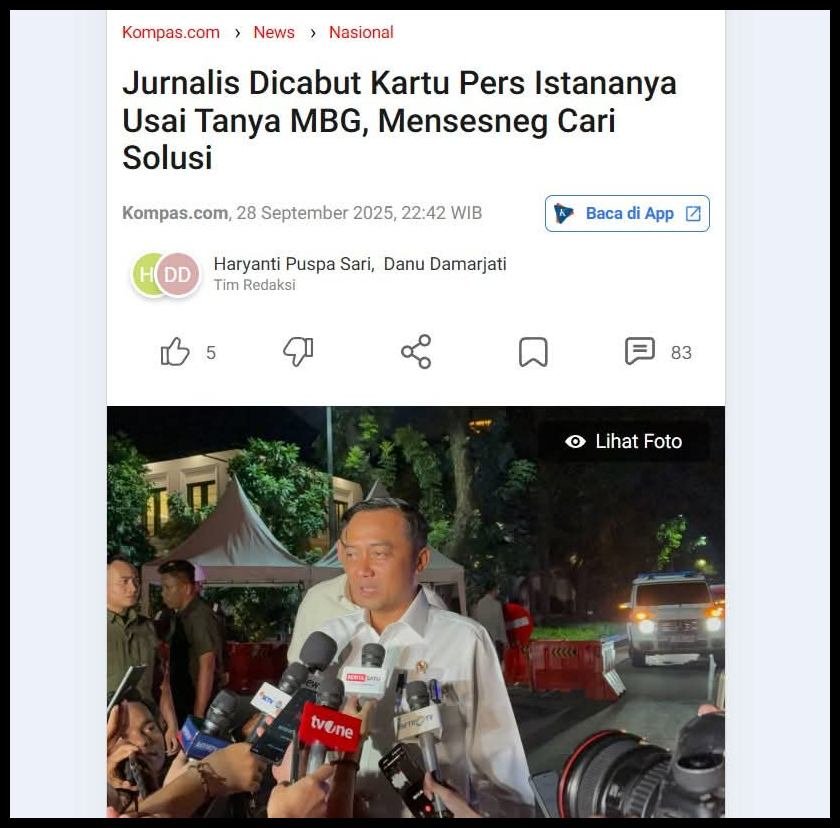
Task: Click the chevron after Kompas.com breadcrumb
Action: pos(237,33)
